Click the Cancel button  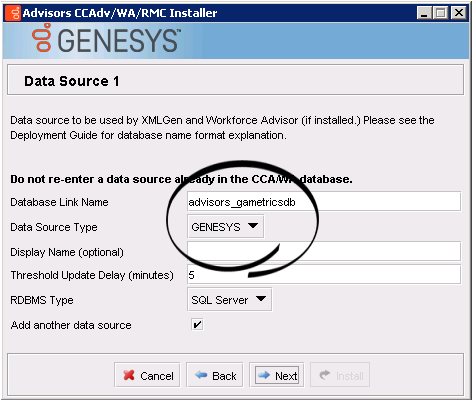pos(147,375)
